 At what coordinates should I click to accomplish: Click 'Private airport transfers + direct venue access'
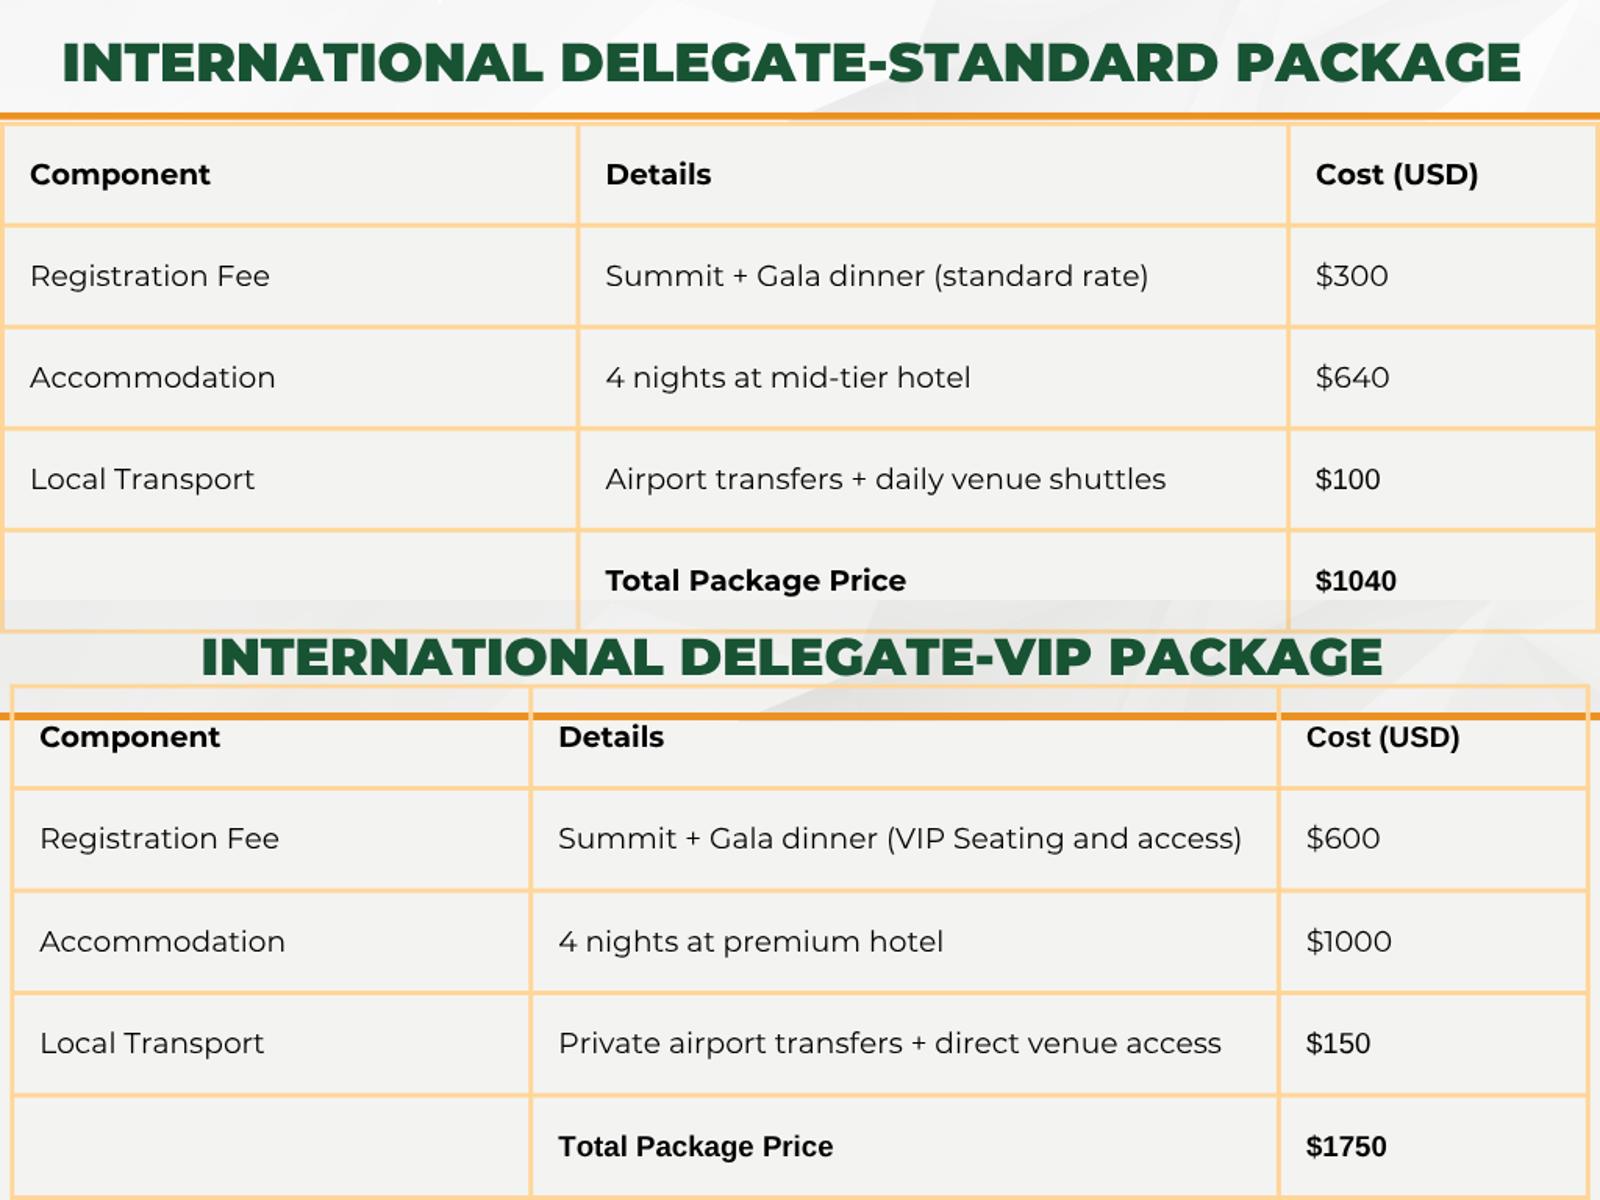pos(890,1043)
